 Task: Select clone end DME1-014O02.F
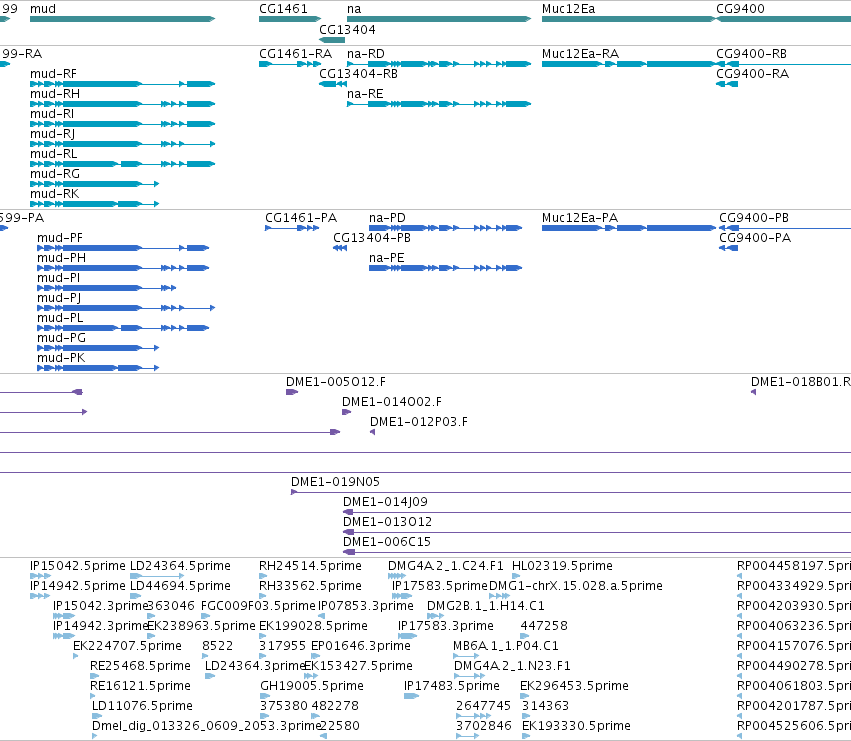346,412
